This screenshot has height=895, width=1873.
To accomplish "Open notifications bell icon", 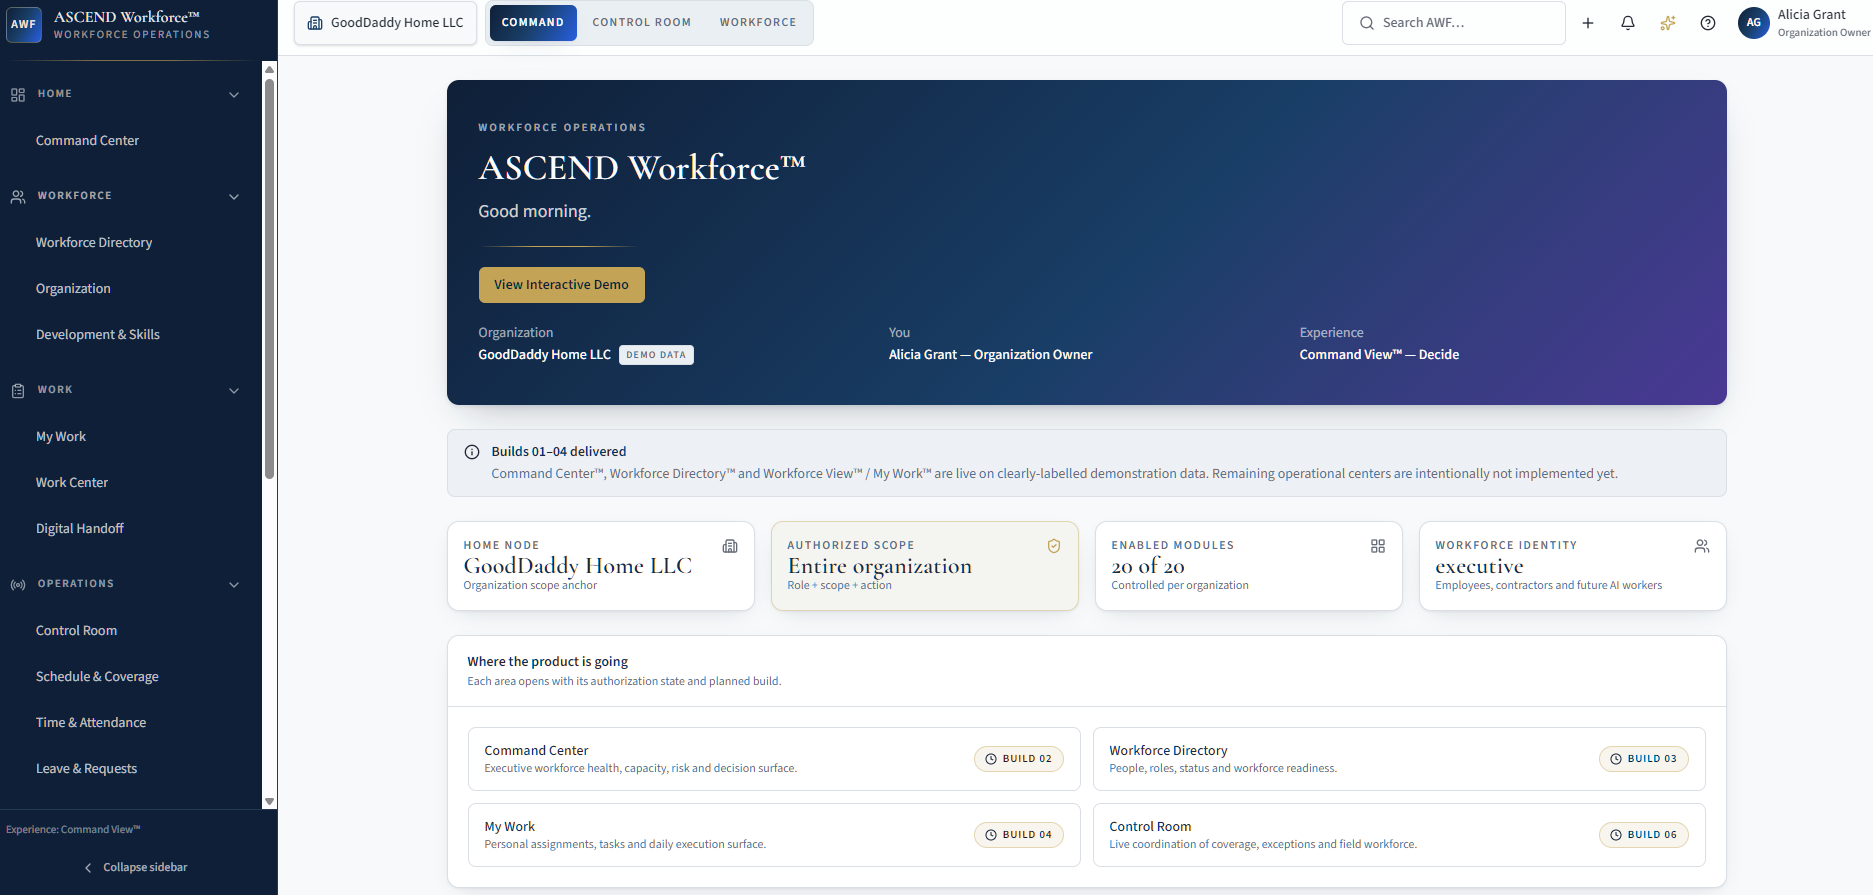I will pos(1628,23).
